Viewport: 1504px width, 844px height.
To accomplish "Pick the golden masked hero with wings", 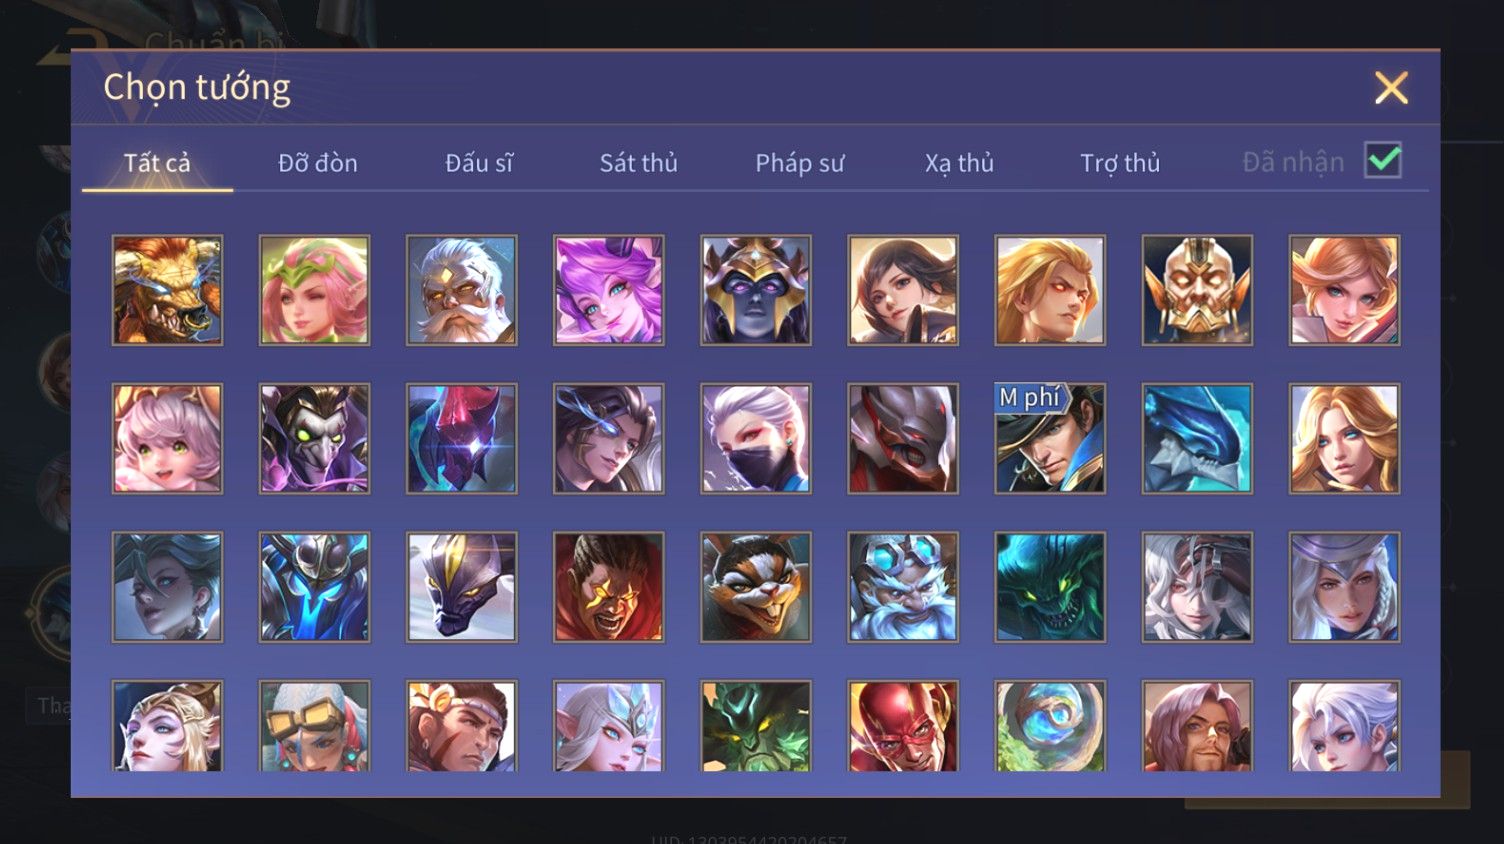I will [1197, 290].
